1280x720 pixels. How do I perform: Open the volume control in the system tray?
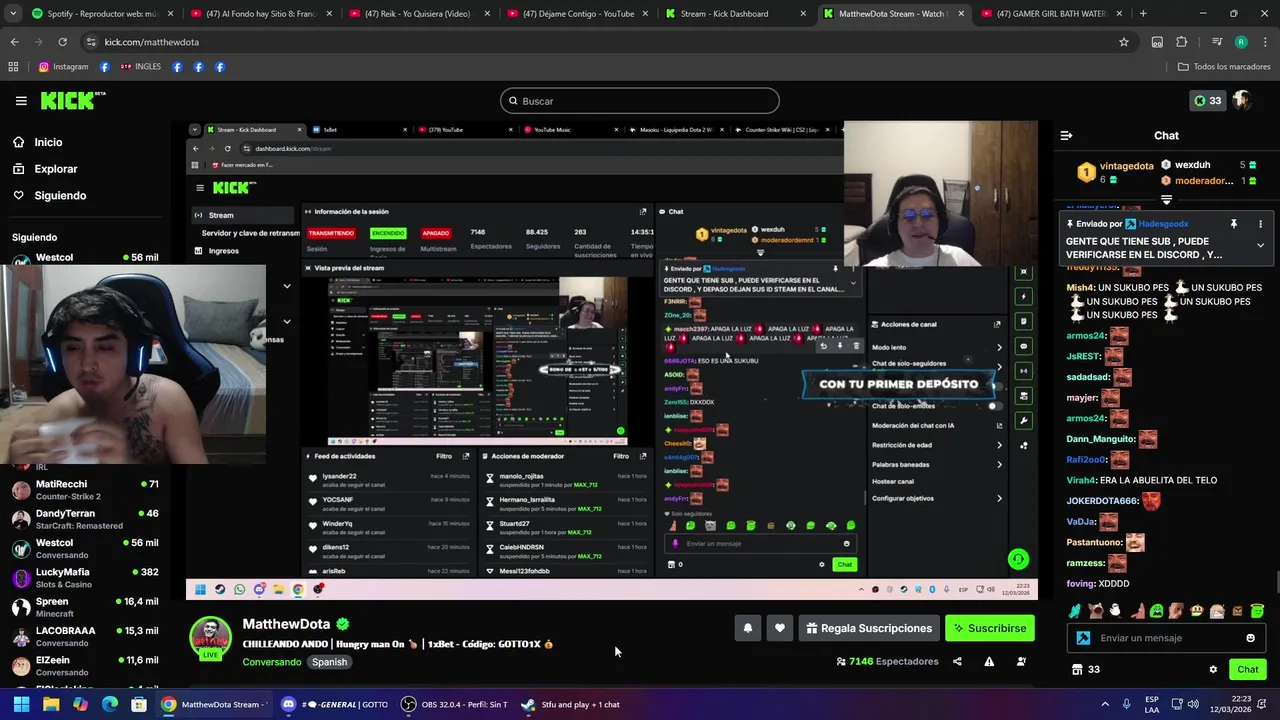click(1193, 704)
